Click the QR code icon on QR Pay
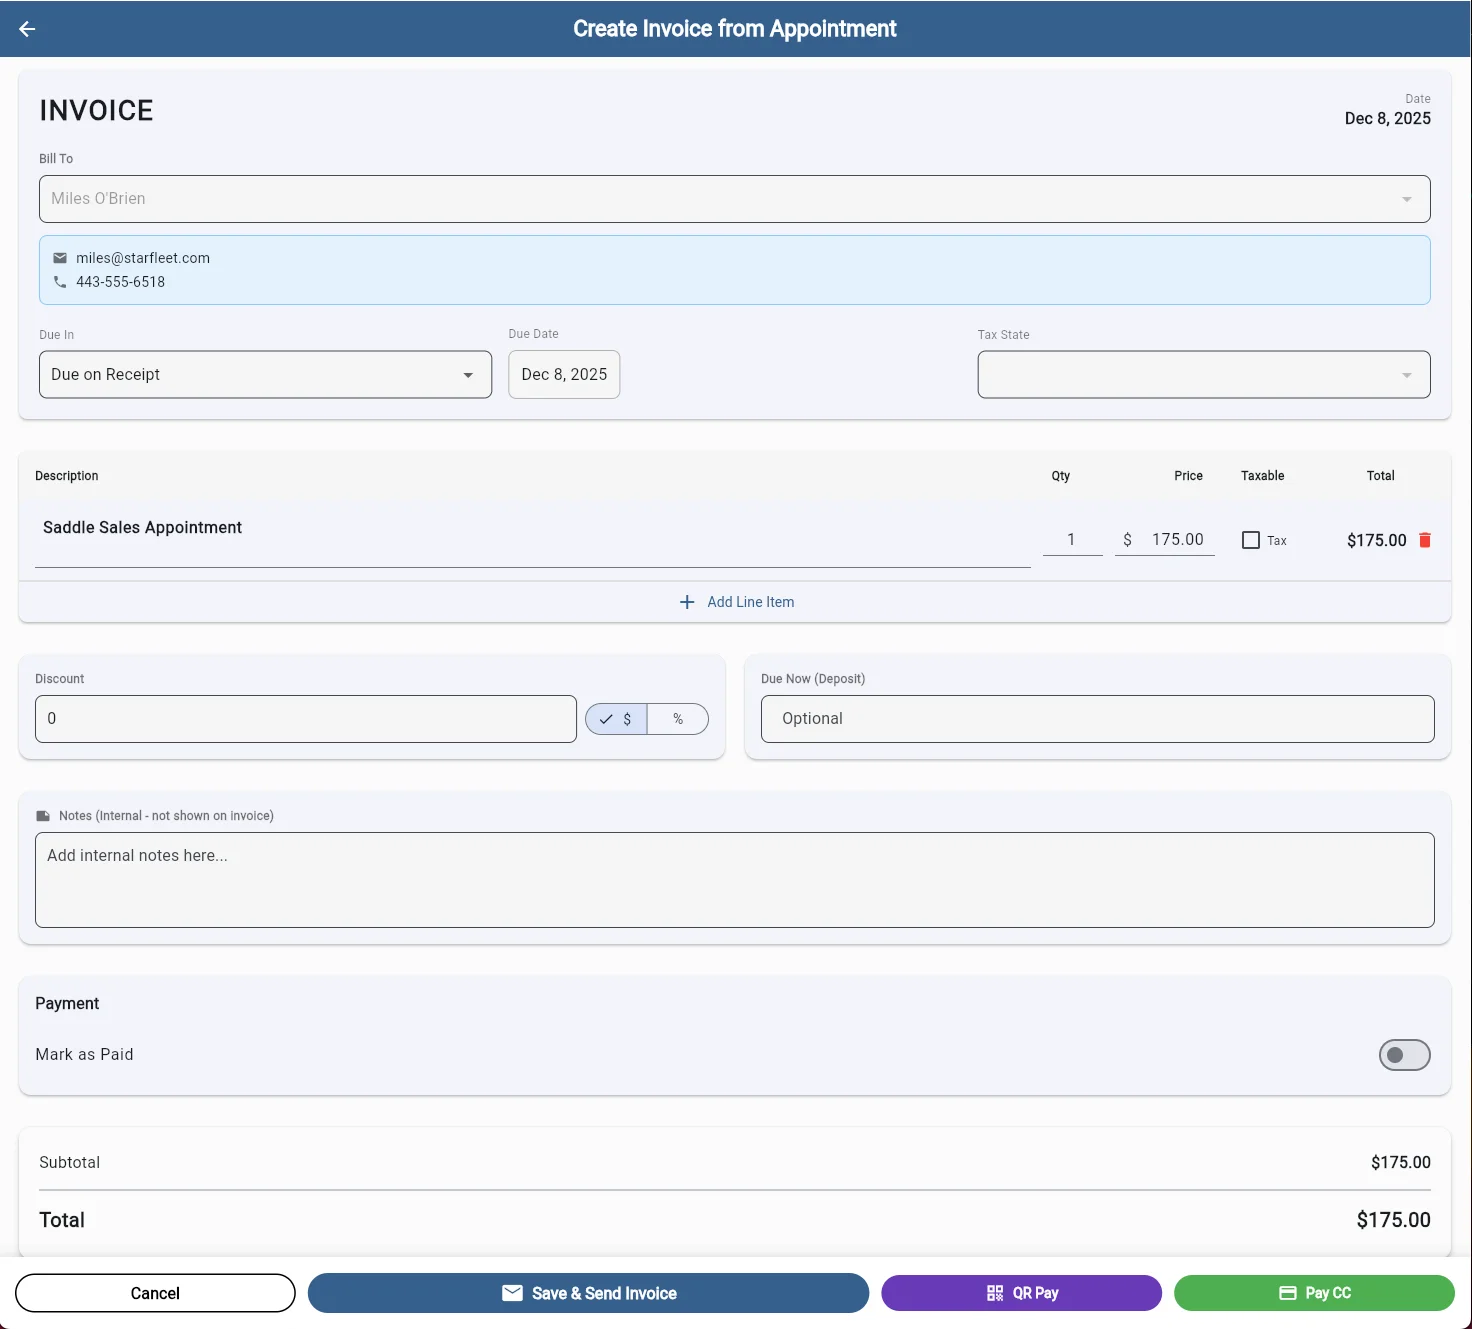 click(x=996, y=1292)
